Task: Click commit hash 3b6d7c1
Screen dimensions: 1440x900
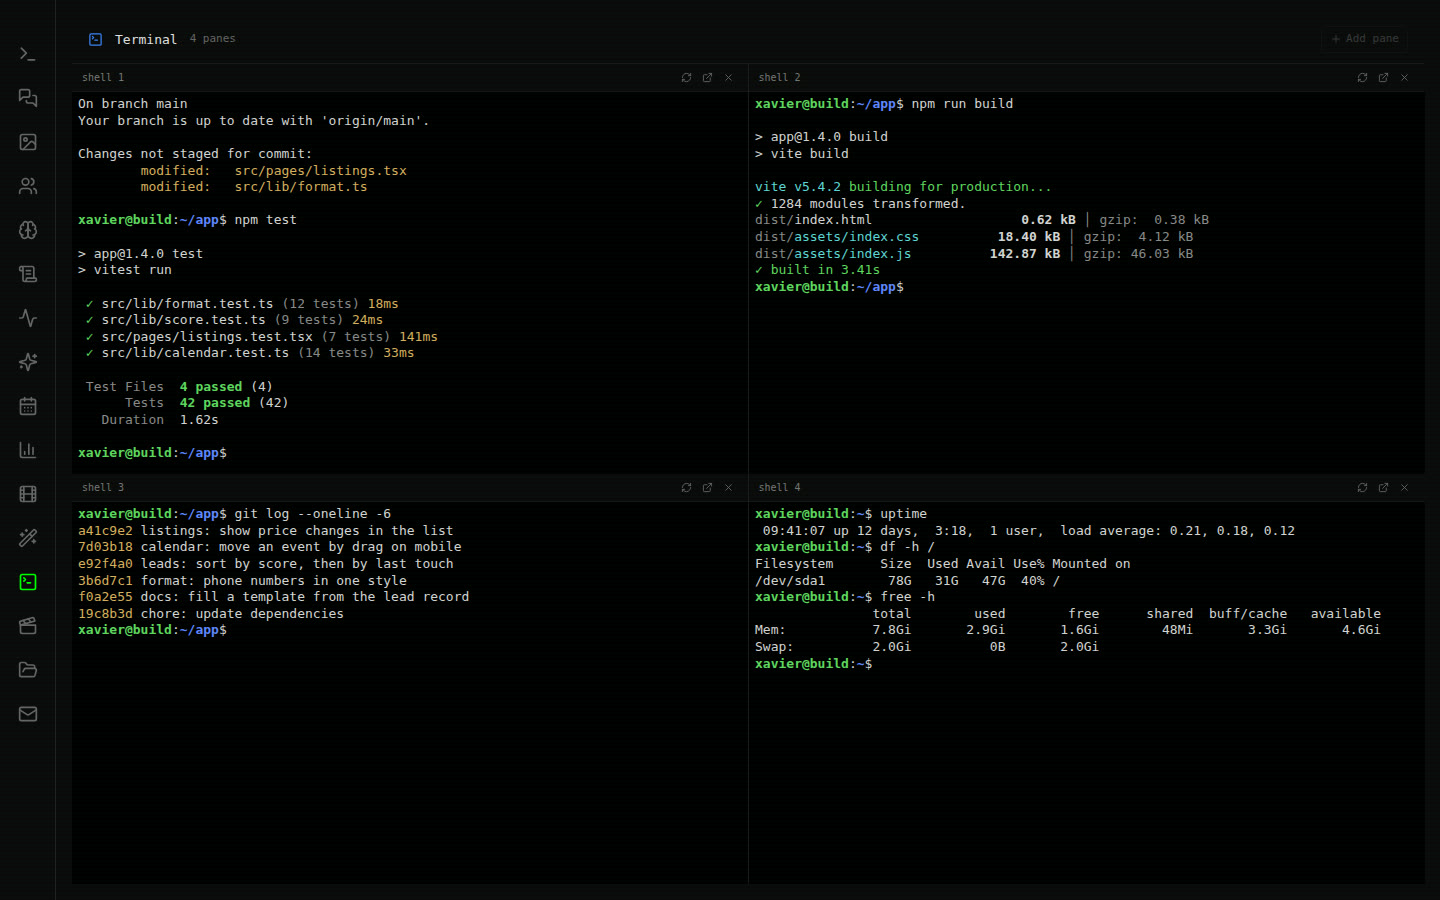Action: 105,581
